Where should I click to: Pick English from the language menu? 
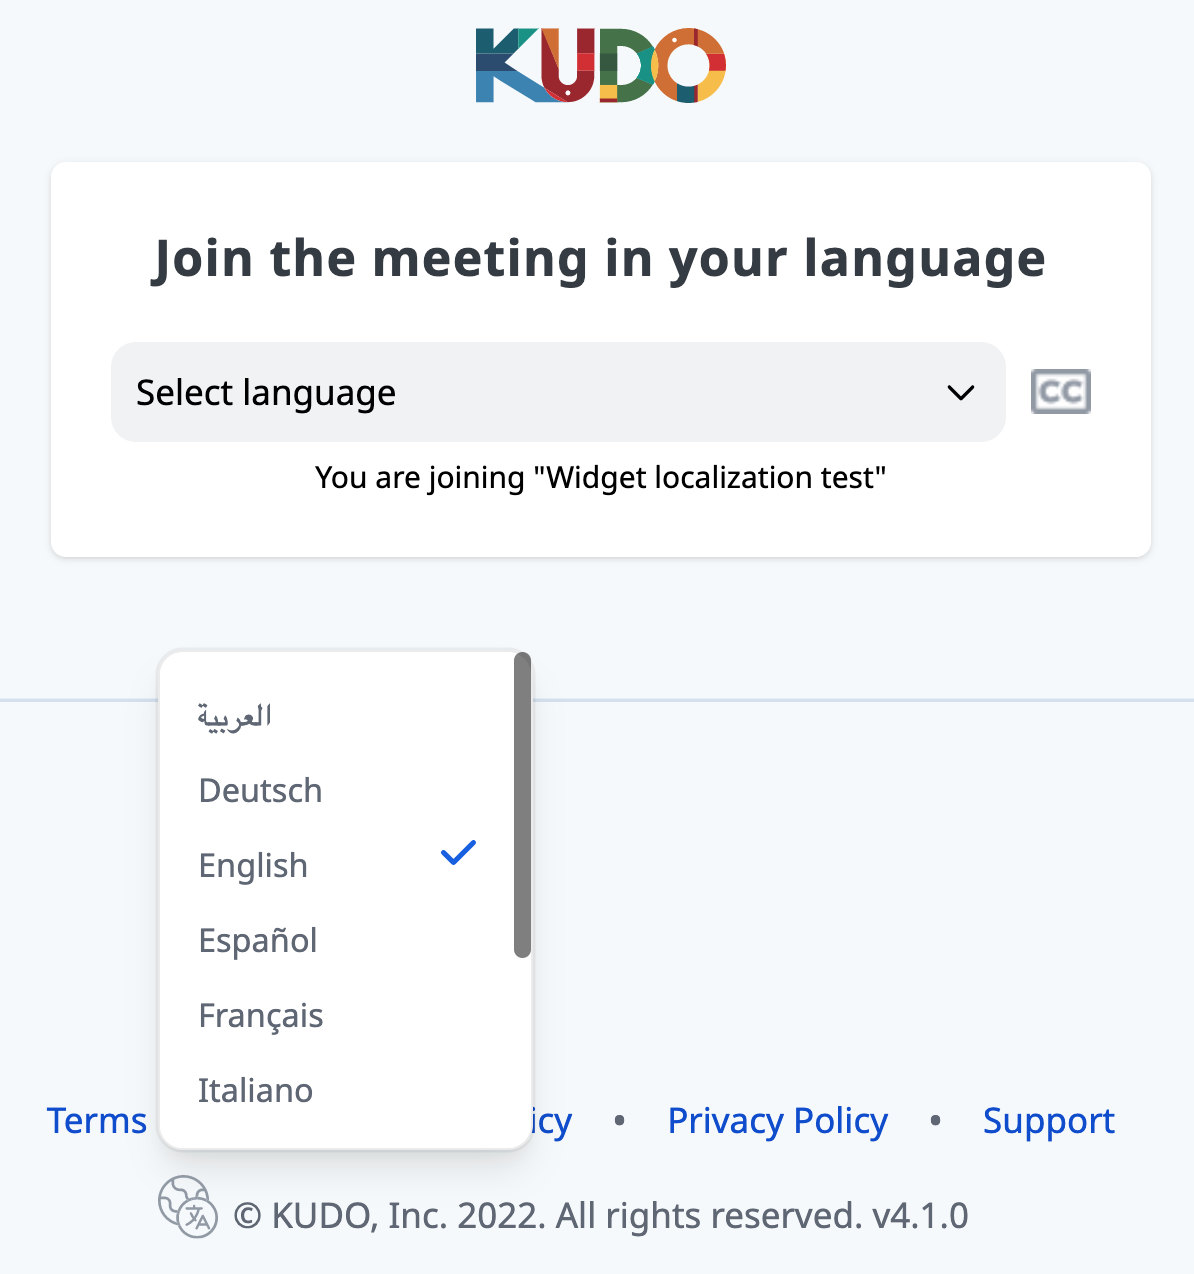click(254, 866)
